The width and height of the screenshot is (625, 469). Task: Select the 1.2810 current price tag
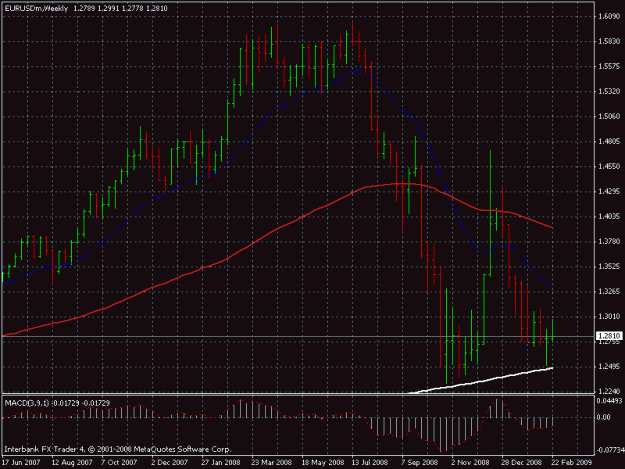coord(609,336)
